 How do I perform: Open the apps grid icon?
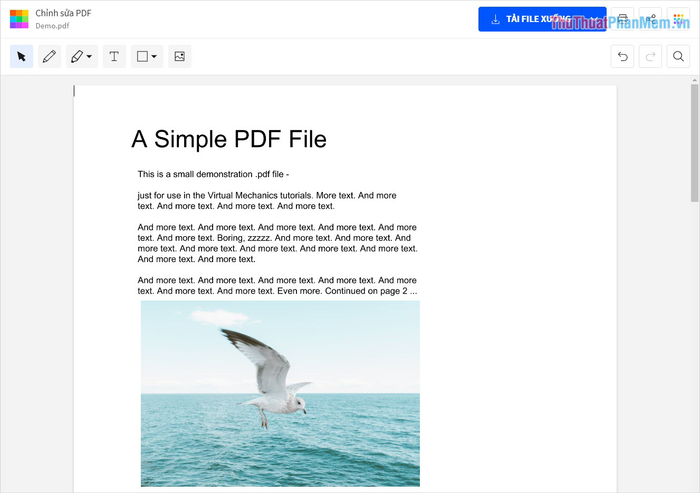pos(678,19)
